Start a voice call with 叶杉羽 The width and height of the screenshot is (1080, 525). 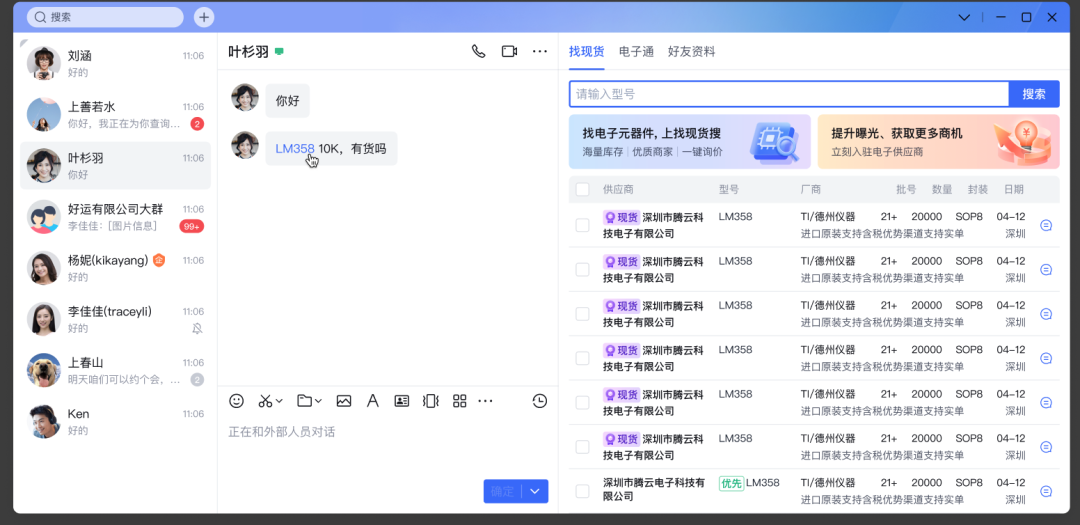[478, 52]
